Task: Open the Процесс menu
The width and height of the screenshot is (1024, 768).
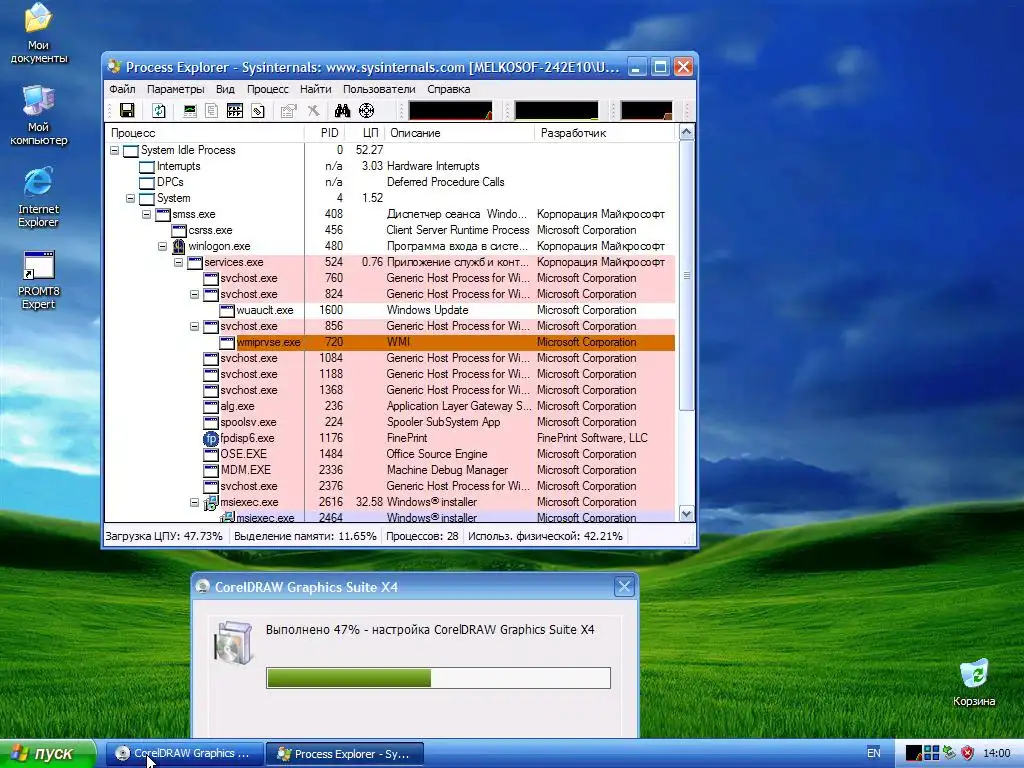Action: (268, 89)
